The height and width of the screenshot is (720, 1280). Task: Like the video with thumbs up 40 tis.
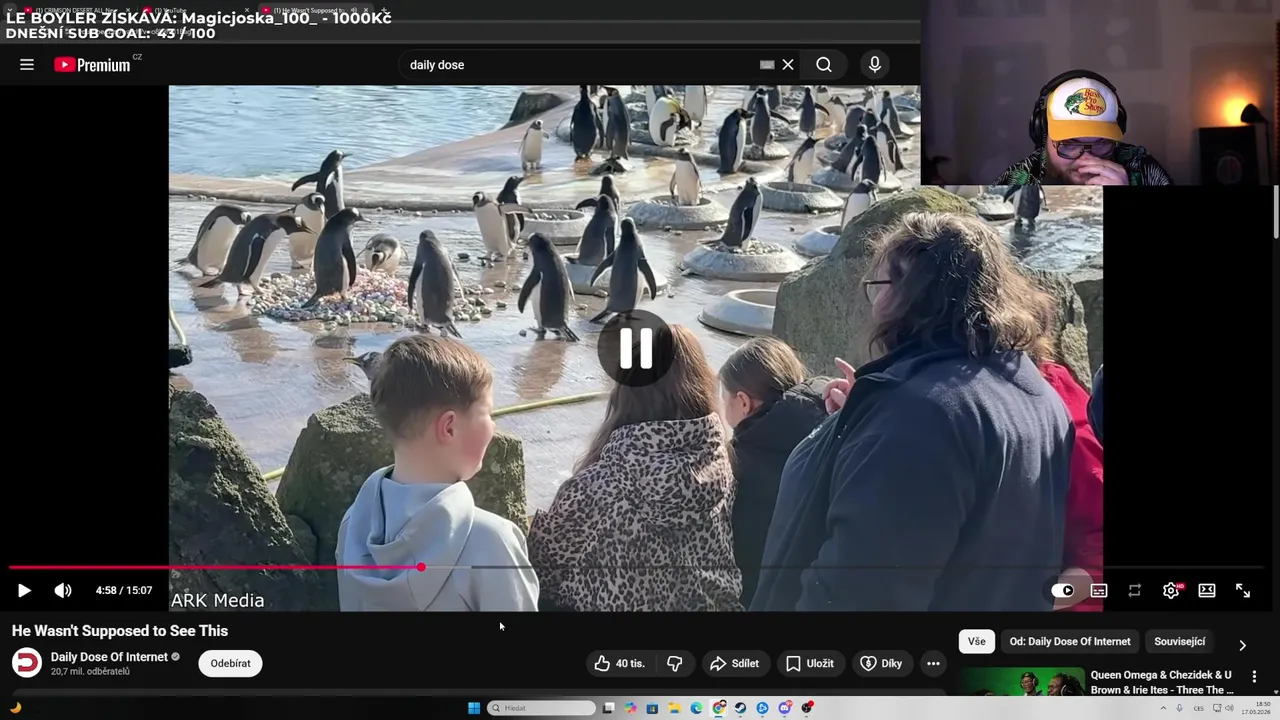620,663
